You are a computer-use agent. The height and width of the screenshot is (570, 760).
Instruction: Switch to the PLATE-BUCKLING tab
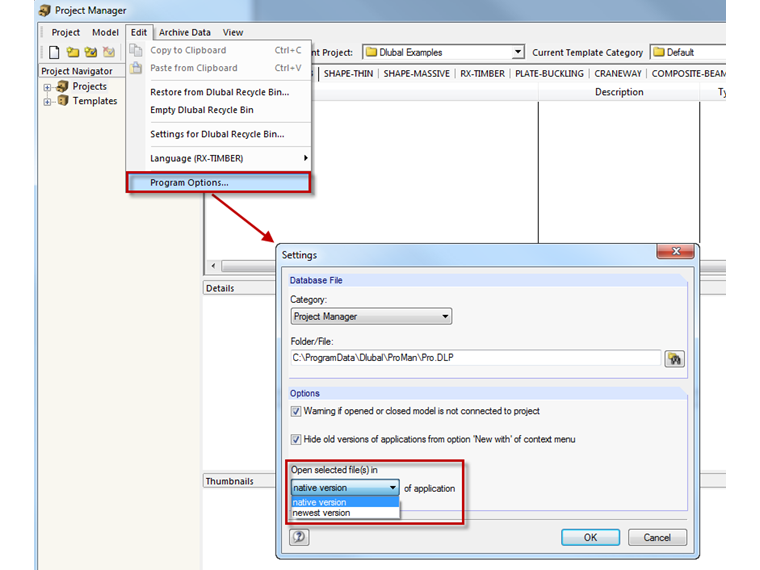549,74
